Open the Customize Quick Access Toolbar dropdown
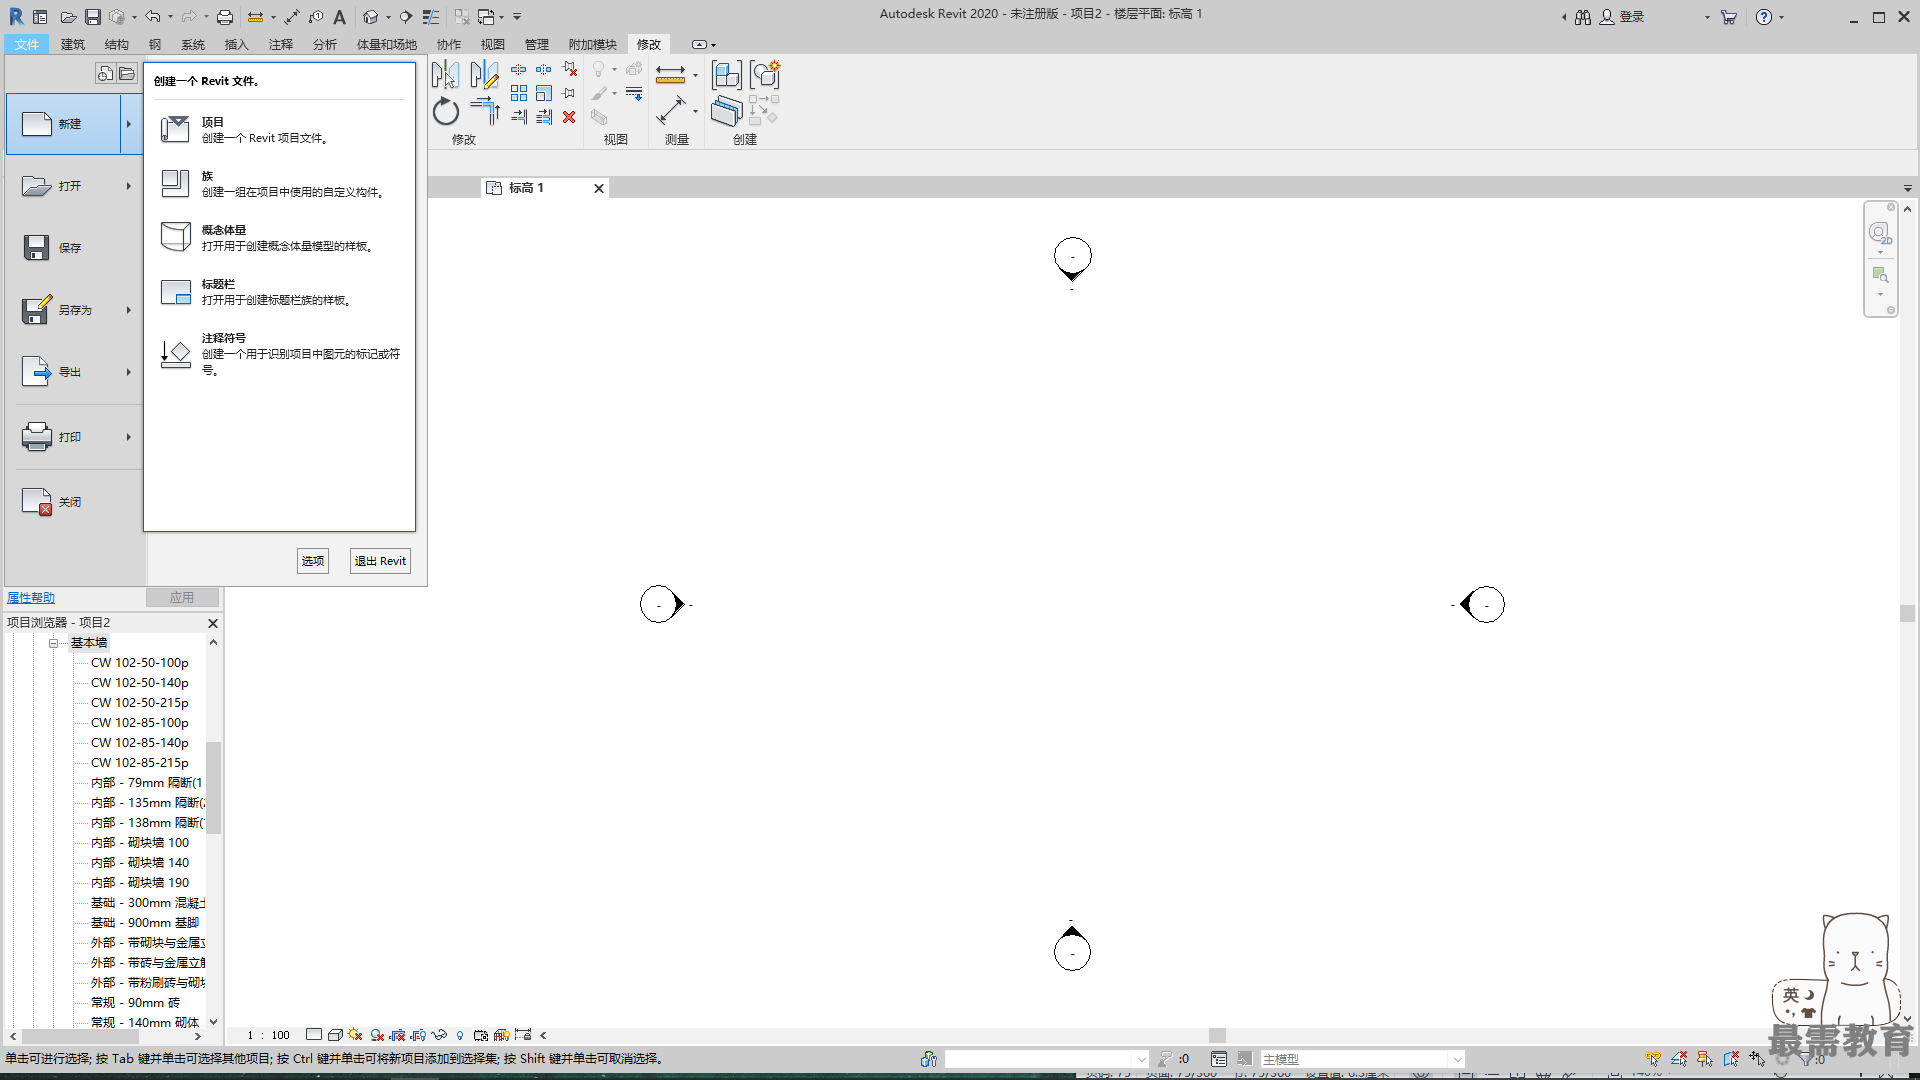The width and height of the screenshot is (1920, 1080). tap(517, 17)
